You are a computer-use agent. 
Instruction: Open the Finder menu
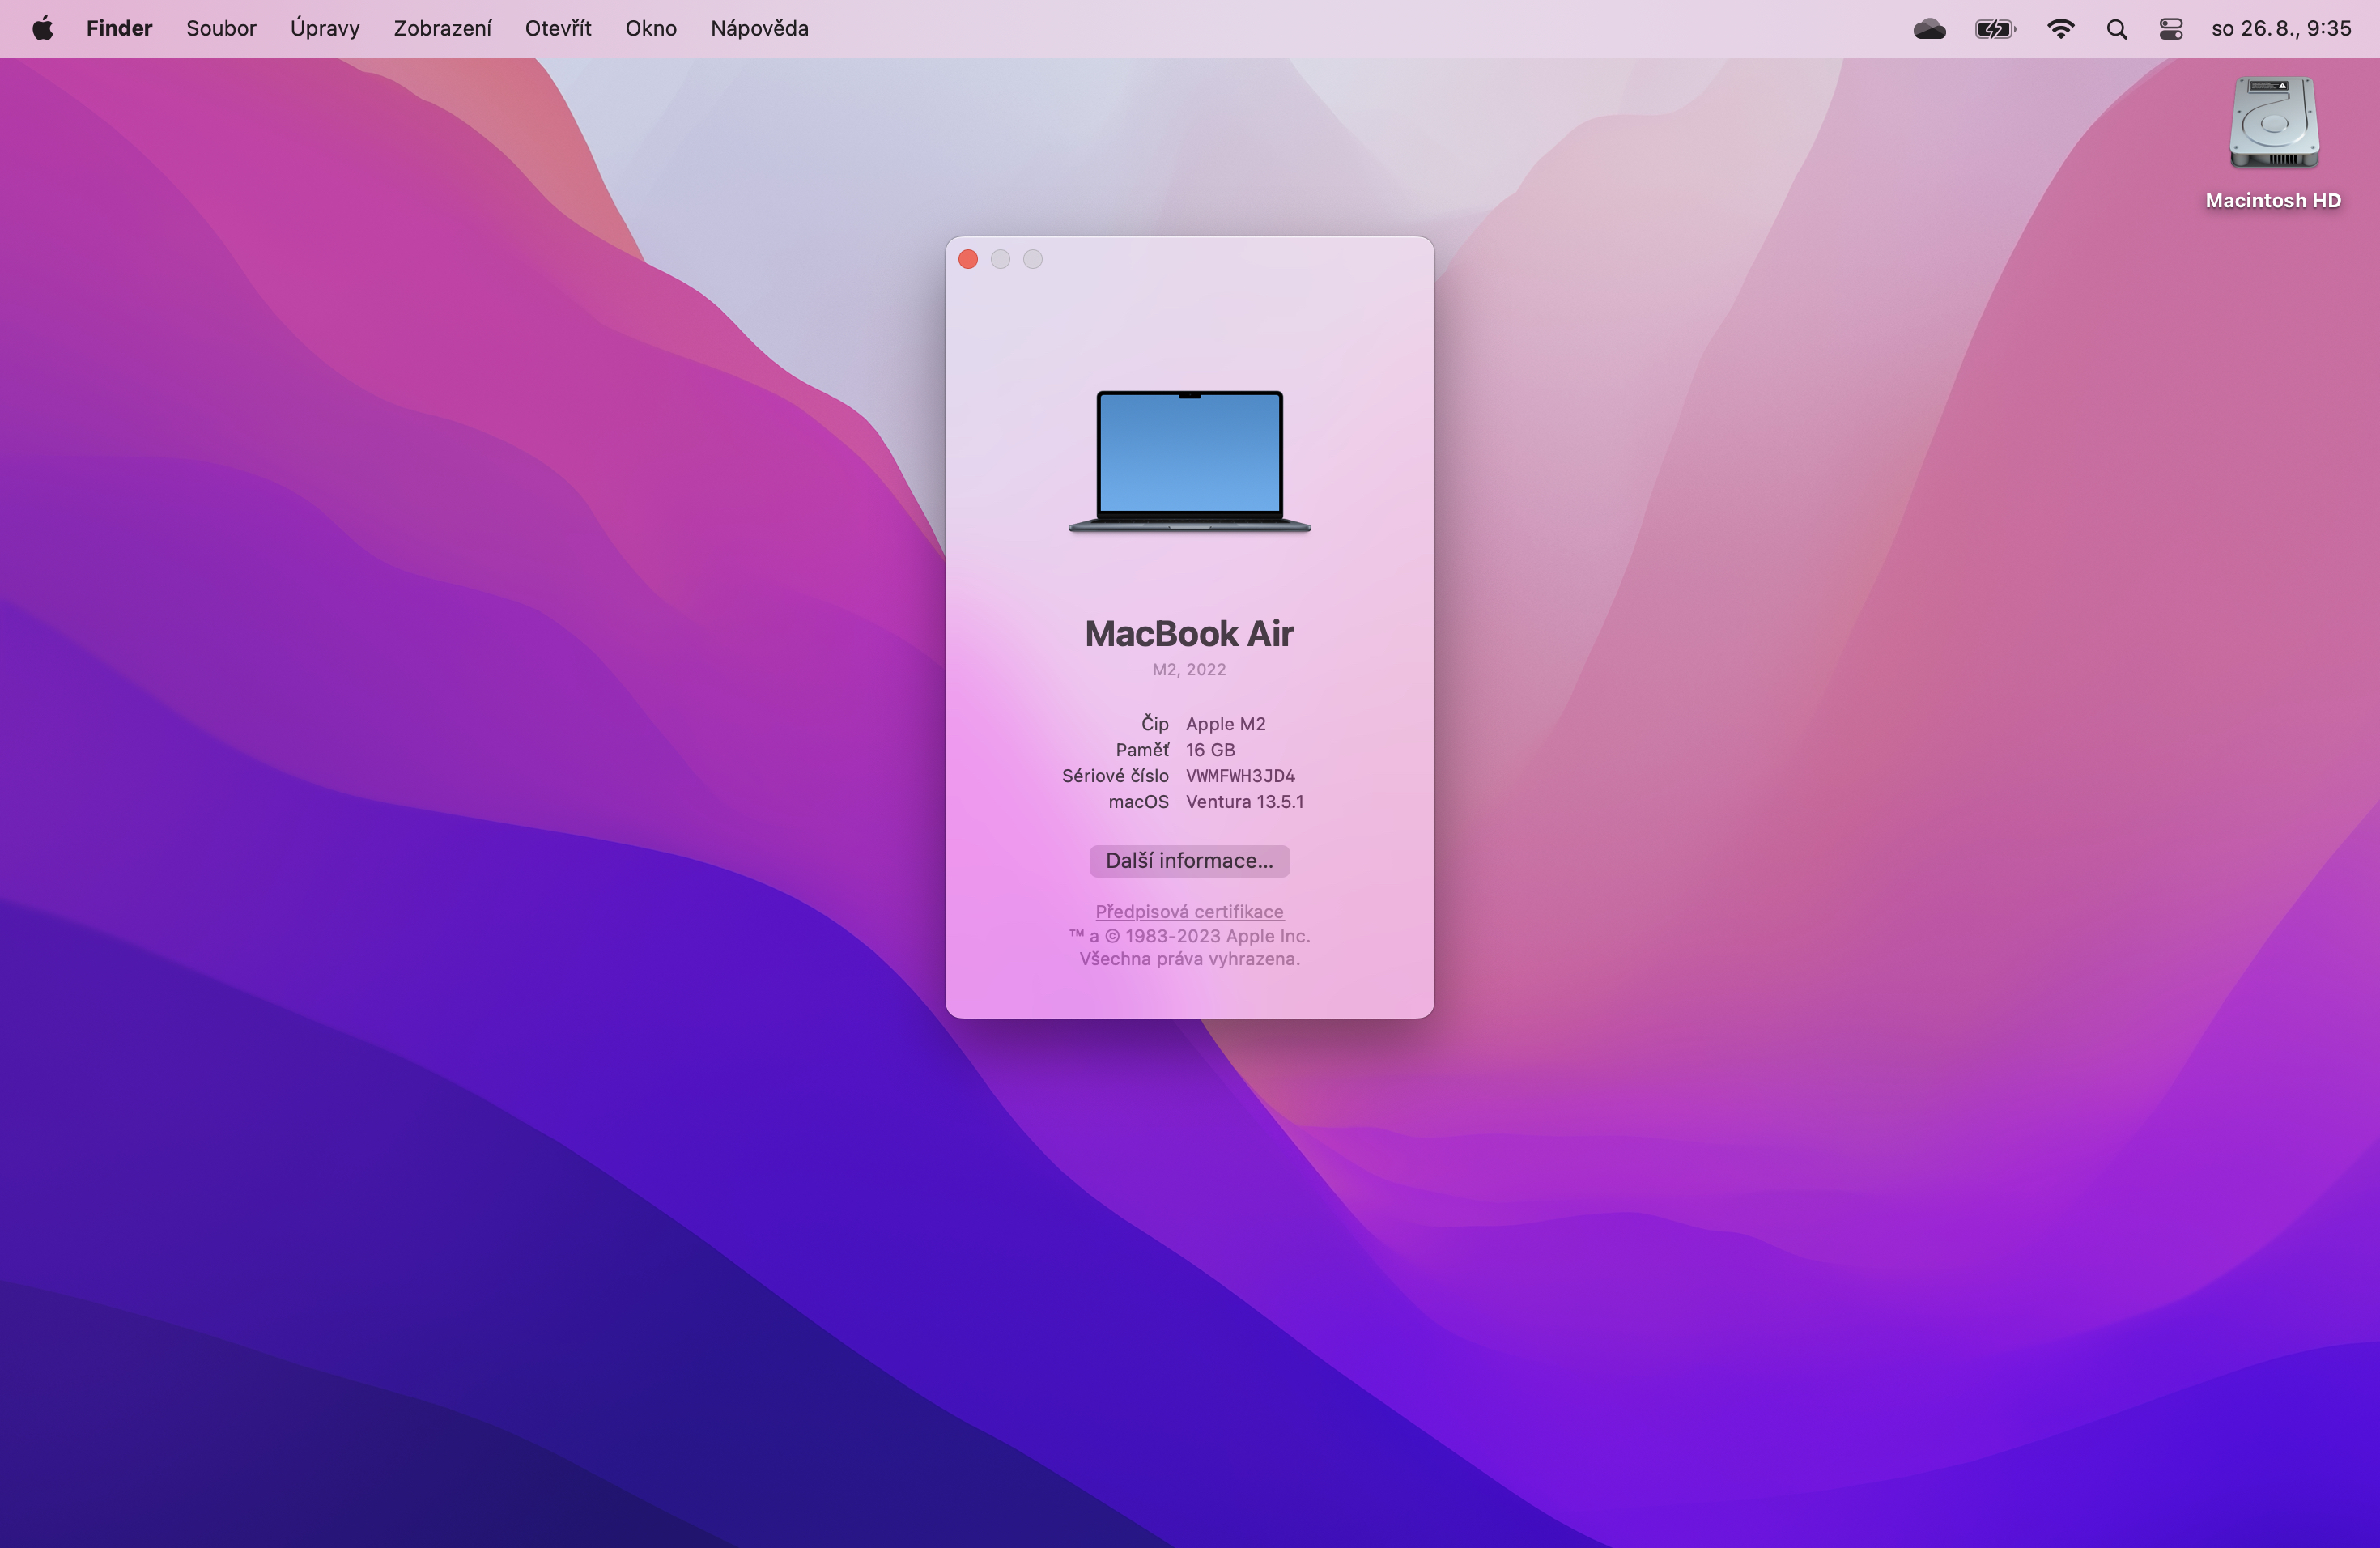tap(119, 28)
